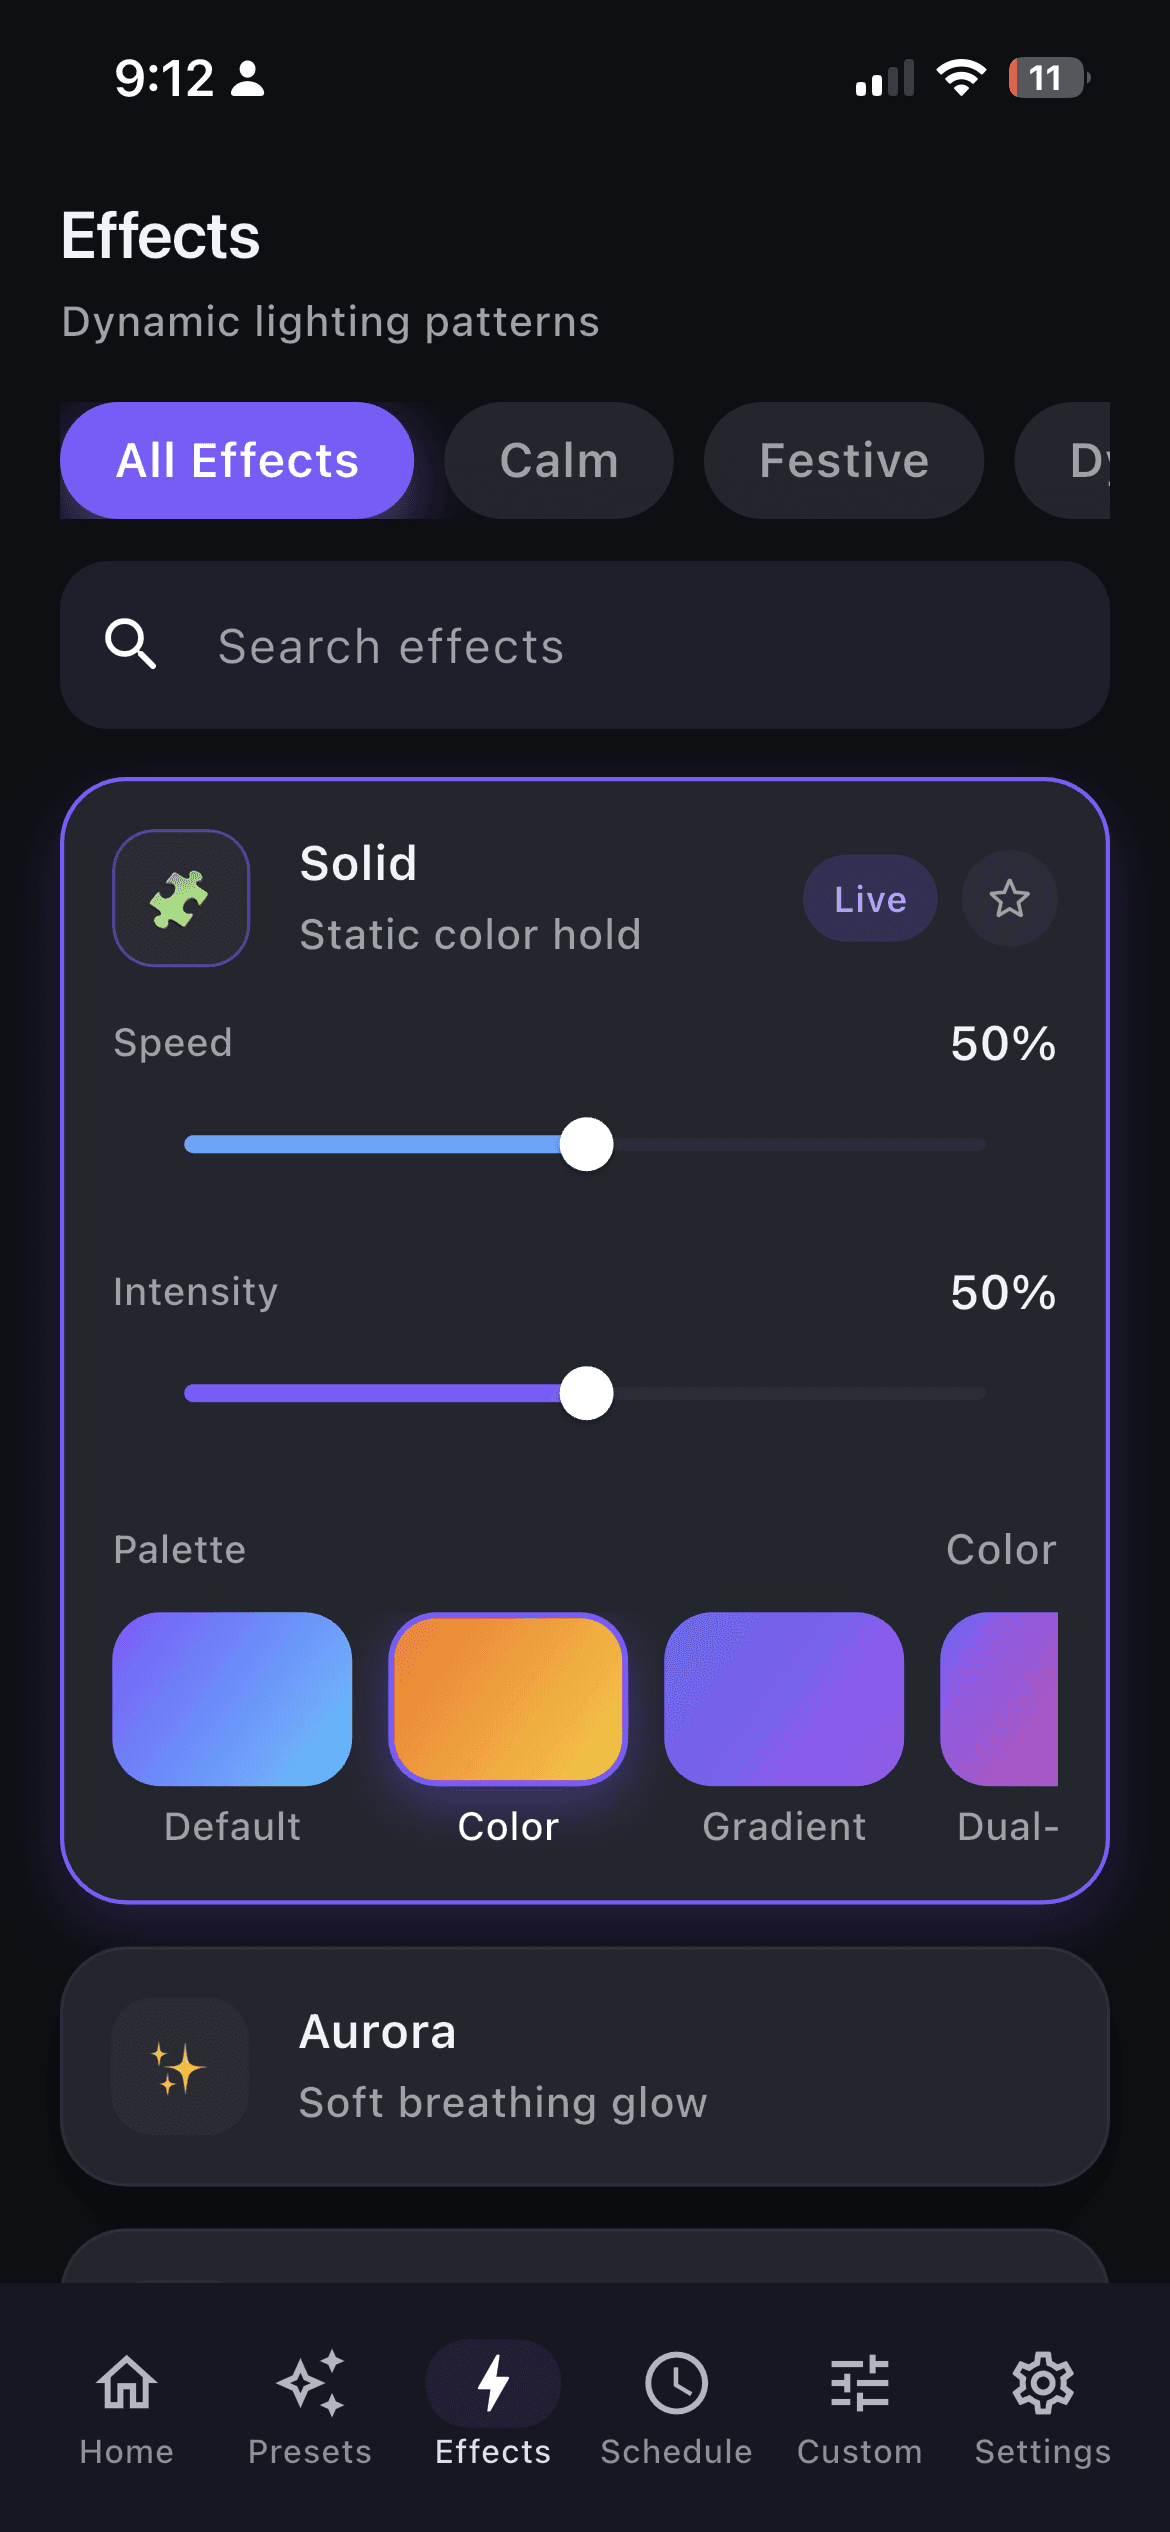
Task: Select the Default palette swatch
Action: click(231, 1698)
